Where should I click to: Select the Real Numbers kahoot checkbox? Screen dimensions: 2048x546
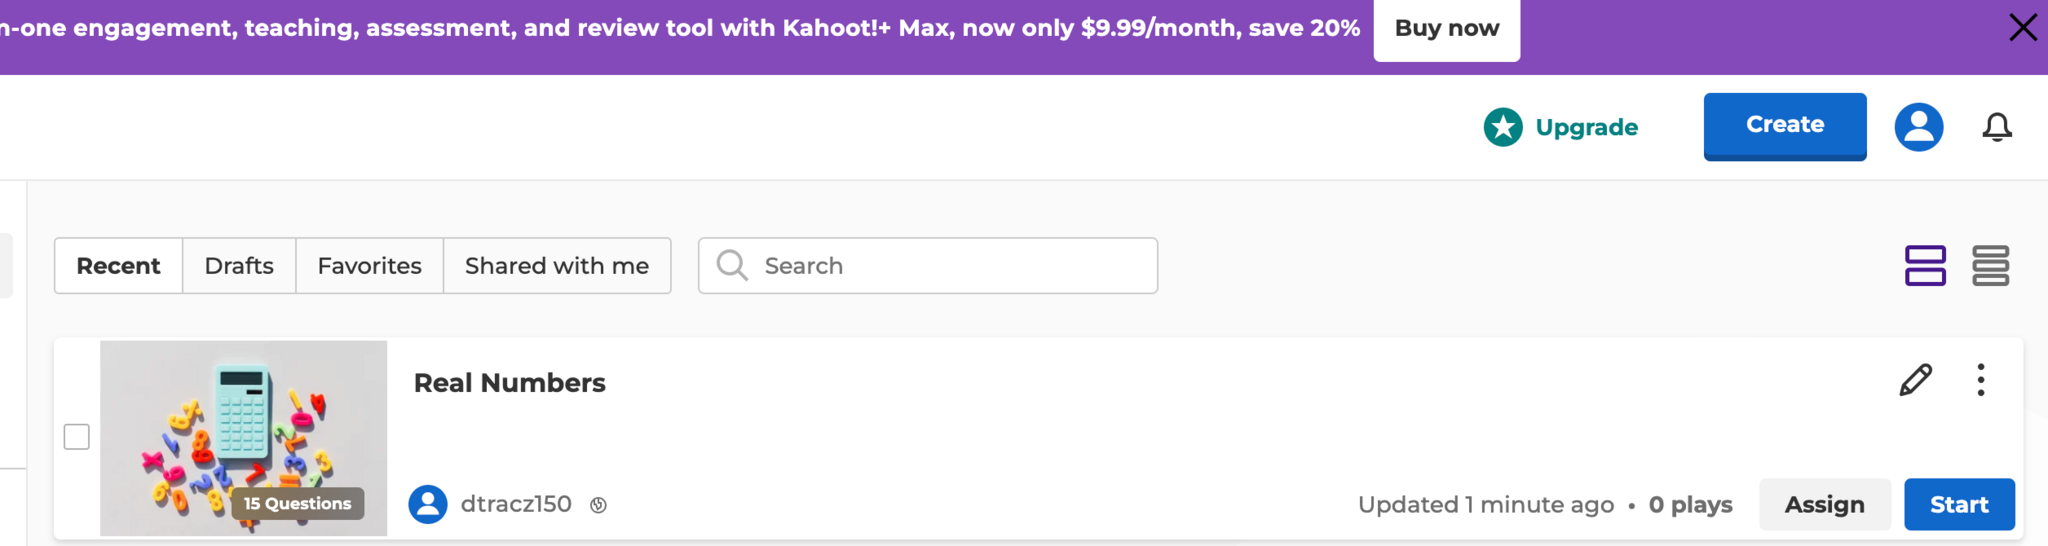pos(77,437)
